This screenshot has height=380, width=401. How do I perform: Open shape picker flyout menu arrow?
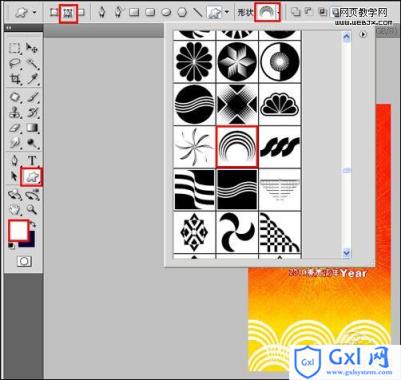[363, 34]
